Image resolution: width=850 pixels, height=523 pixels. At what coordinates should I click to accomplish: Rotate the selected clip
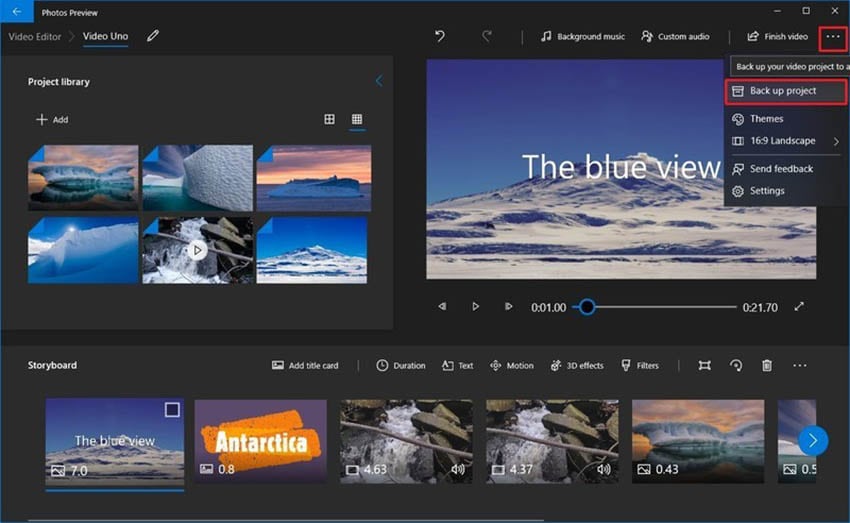coord(736,366)
